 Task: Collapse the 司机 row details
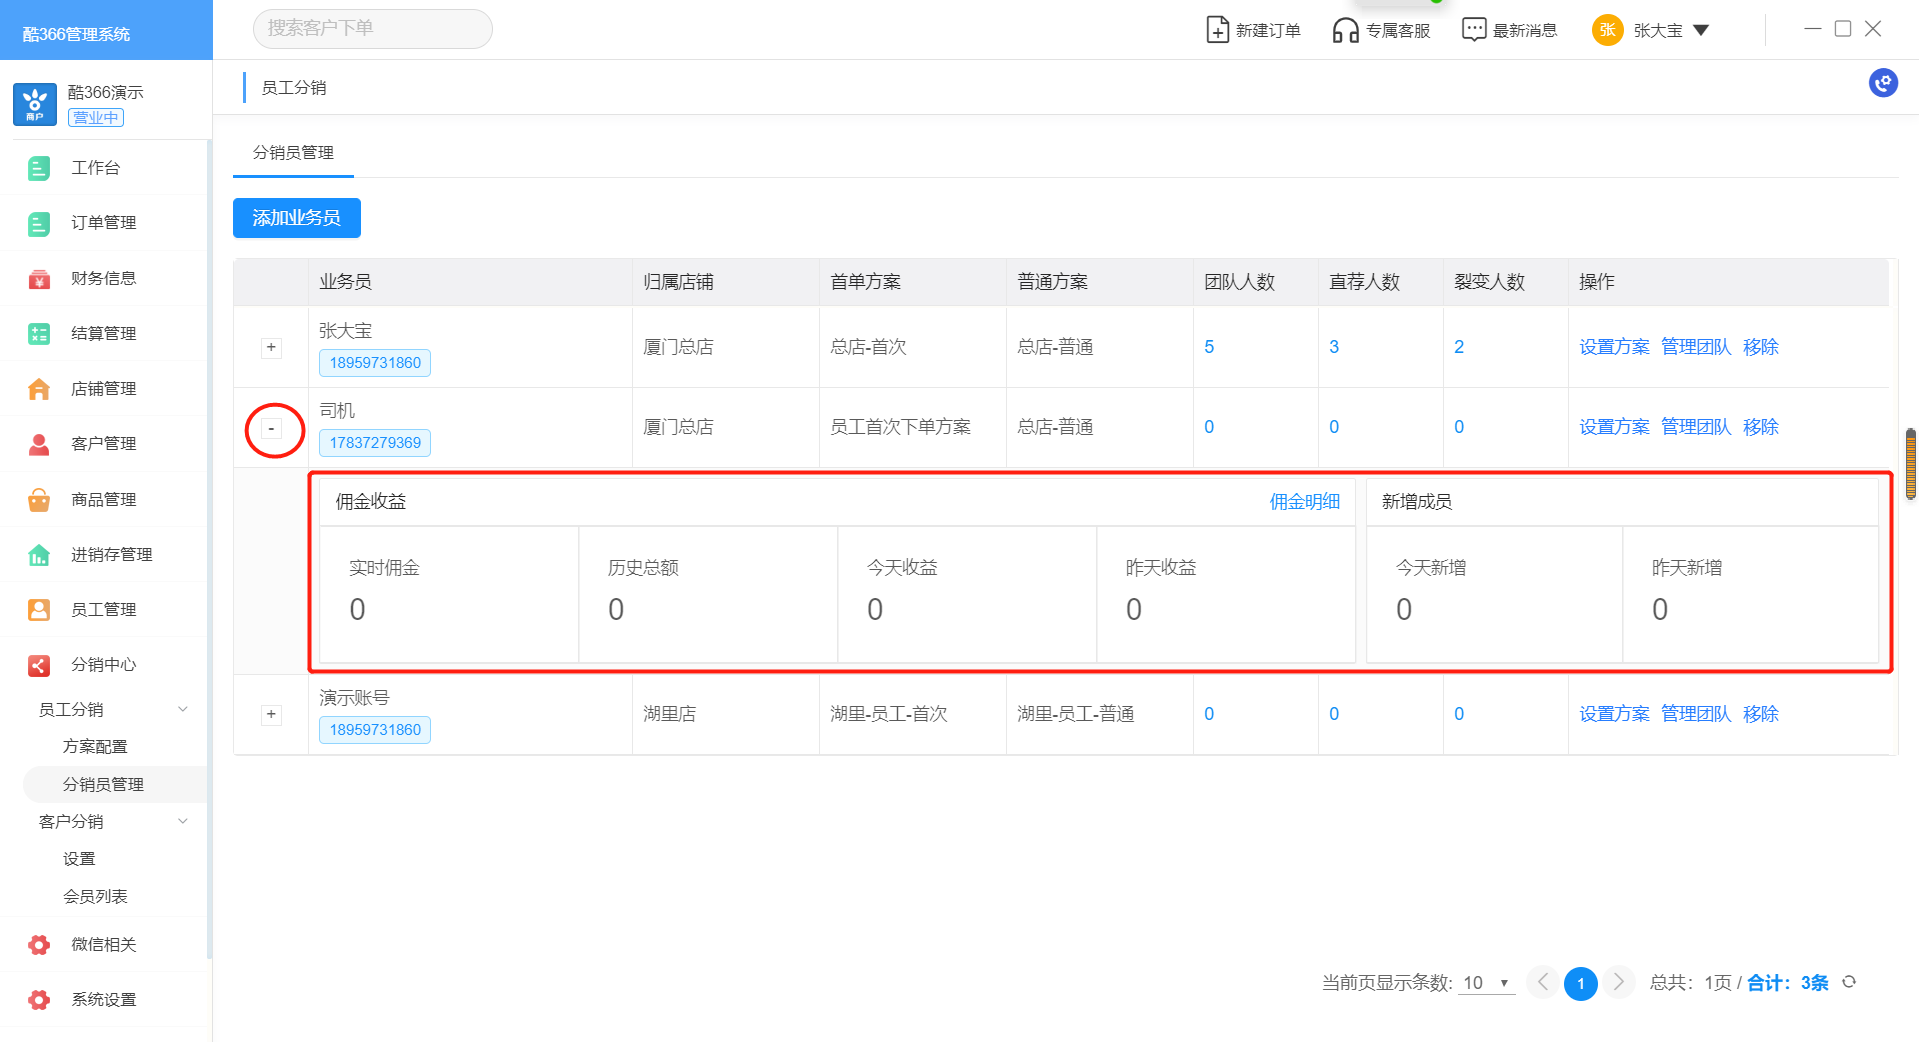coord(271,428)
